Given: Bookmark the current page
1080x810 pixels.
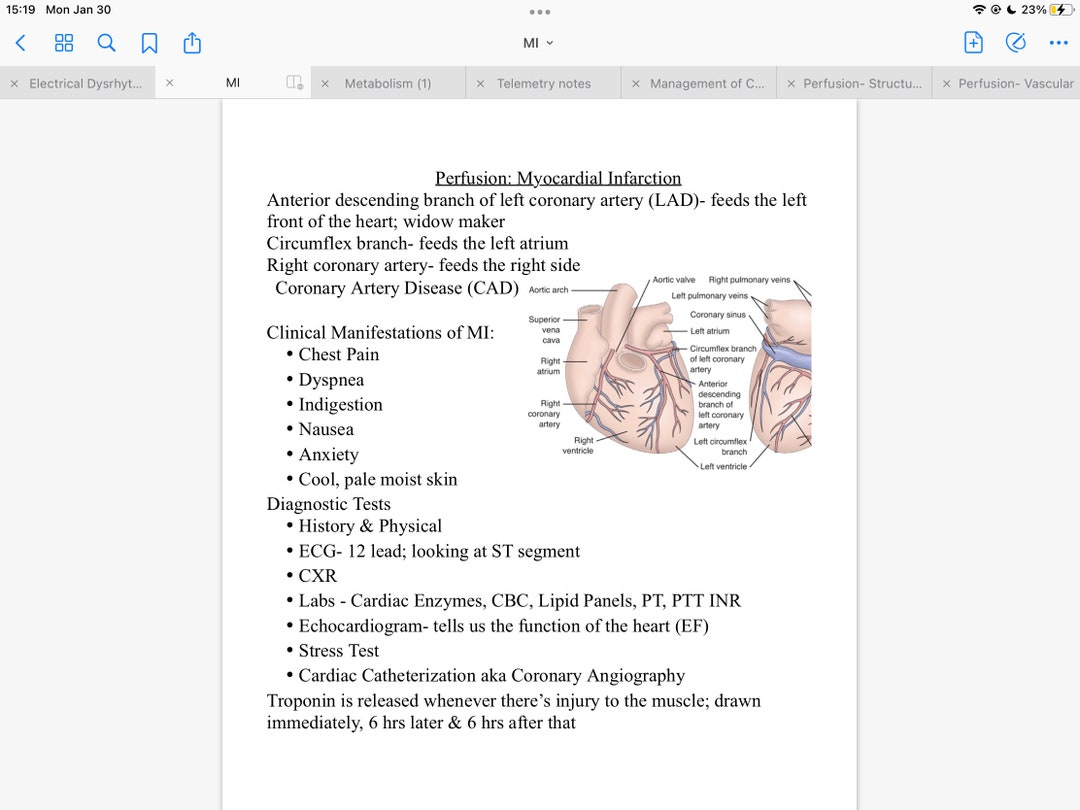Looking at the screenshot, I should pyautogui.click(x=148, y=43).
